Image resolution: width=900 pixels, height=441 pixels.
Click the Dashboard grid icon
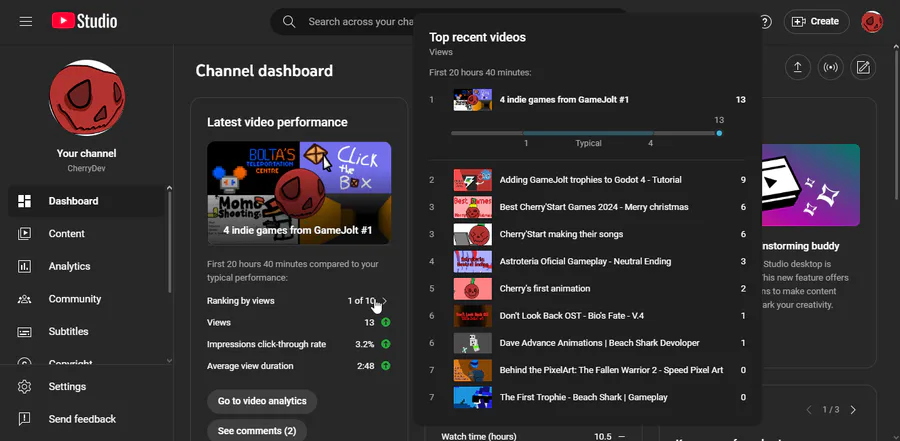(24, 201)
